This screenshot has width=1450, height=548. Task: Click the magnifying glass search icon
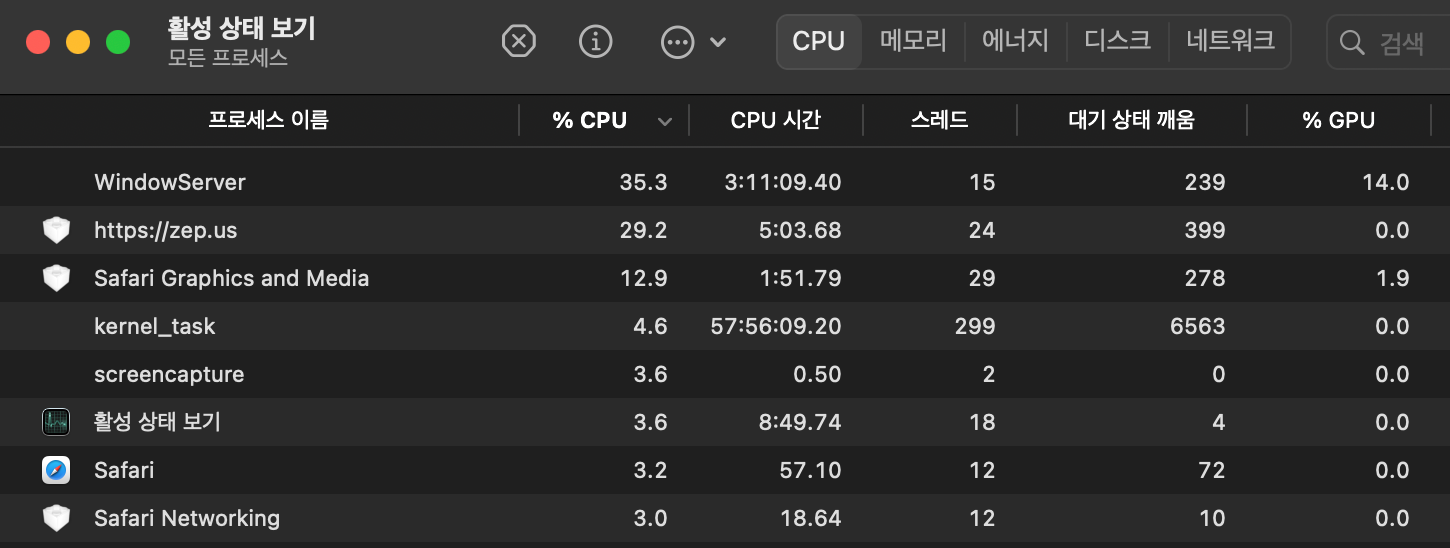(1352, 42)
